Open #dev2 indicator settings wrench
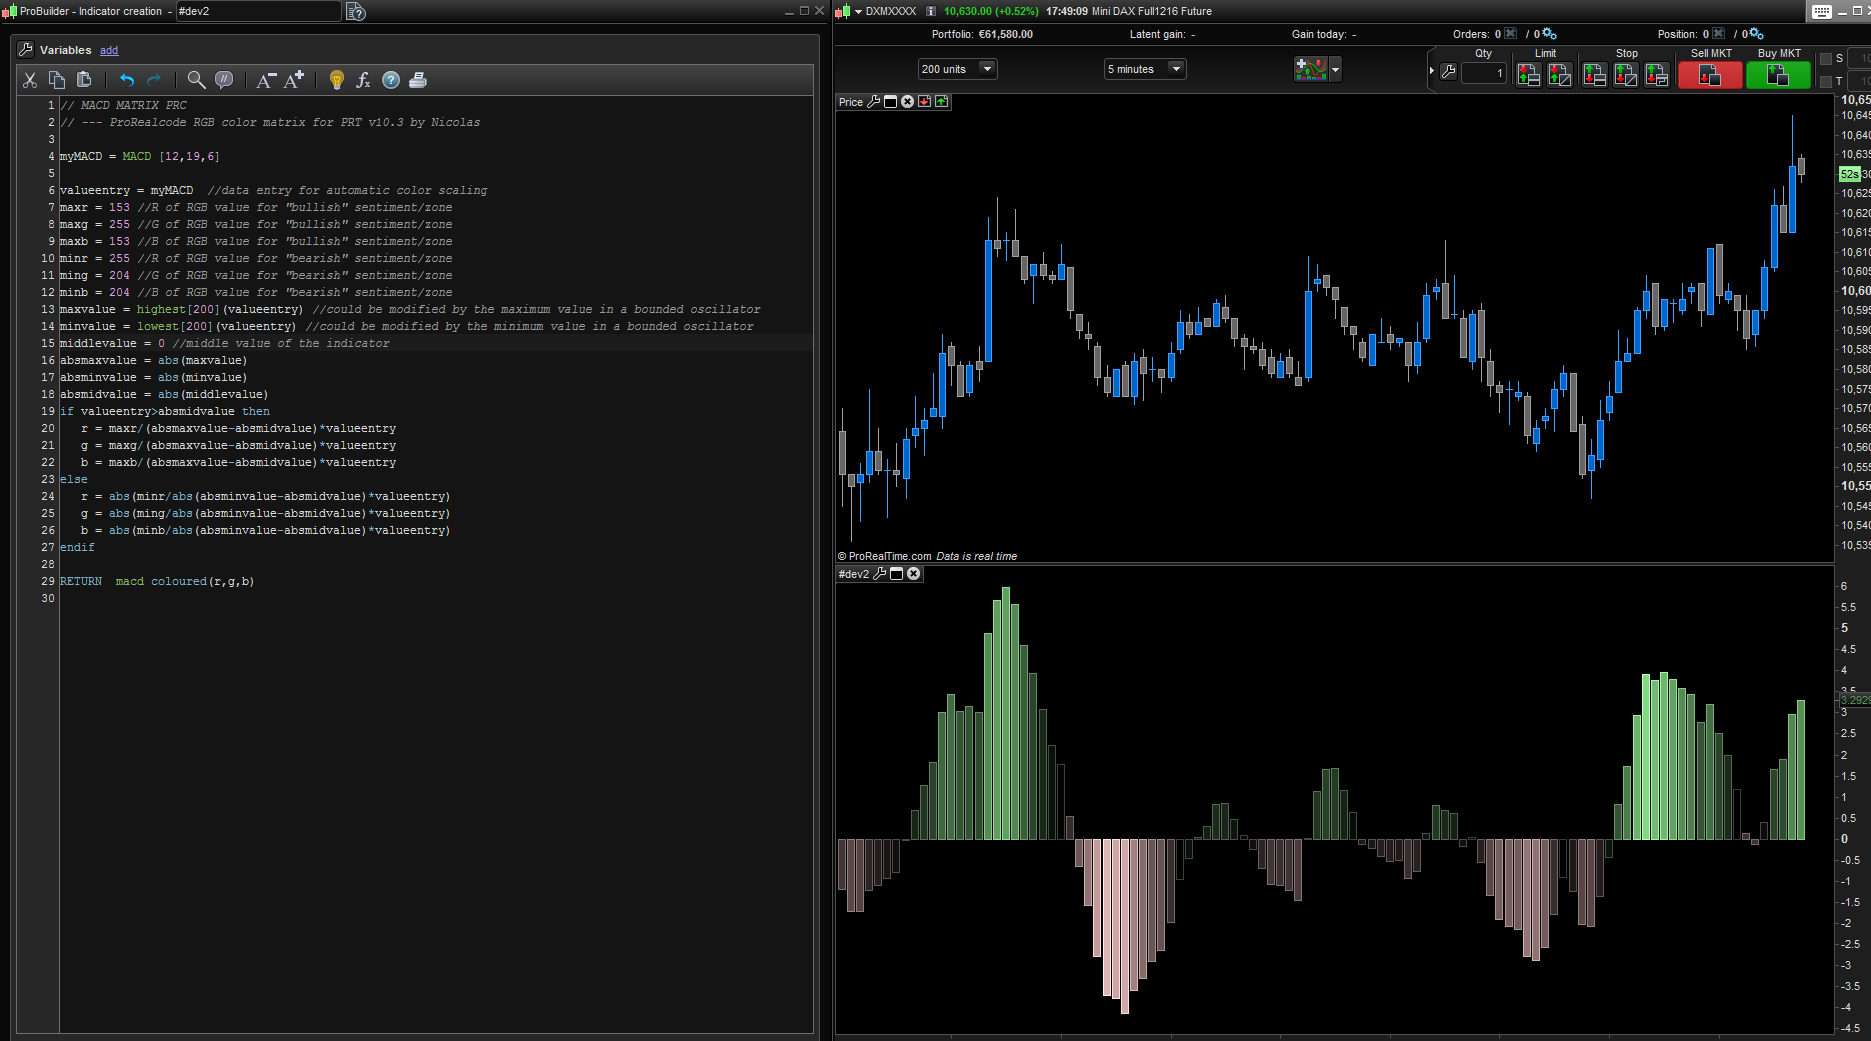 tap(880, 574)
